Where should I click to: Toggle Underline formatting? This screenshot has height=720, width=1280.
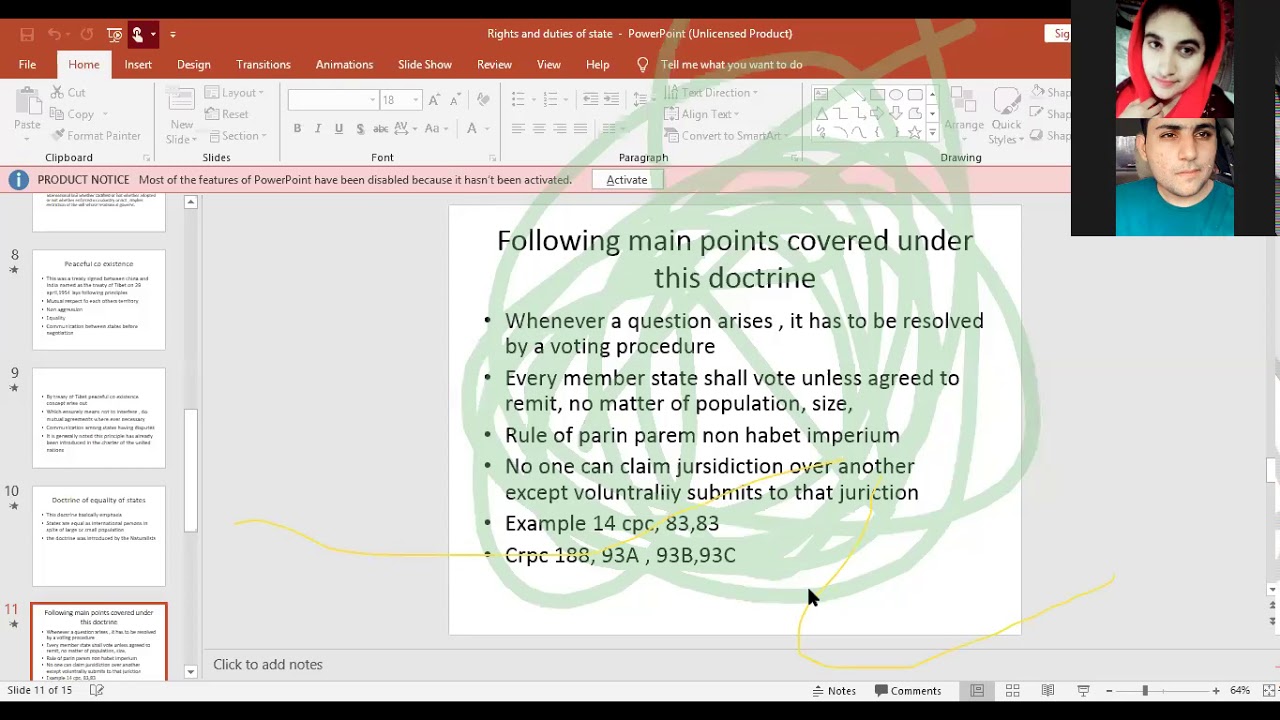[339, 128]
